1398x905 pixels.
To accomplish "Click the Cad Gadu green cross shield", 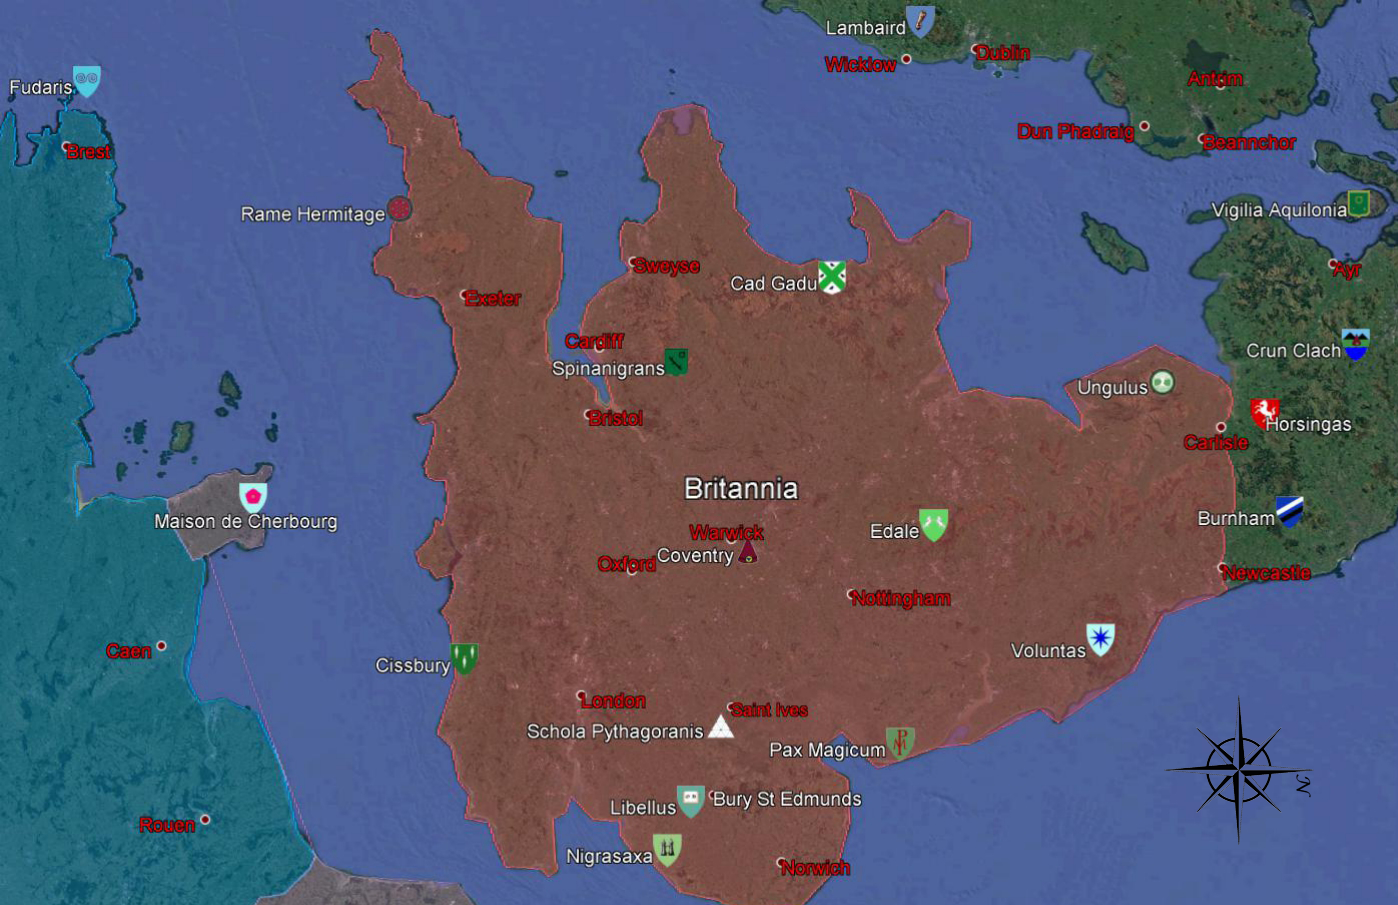I will pos(832,276).
